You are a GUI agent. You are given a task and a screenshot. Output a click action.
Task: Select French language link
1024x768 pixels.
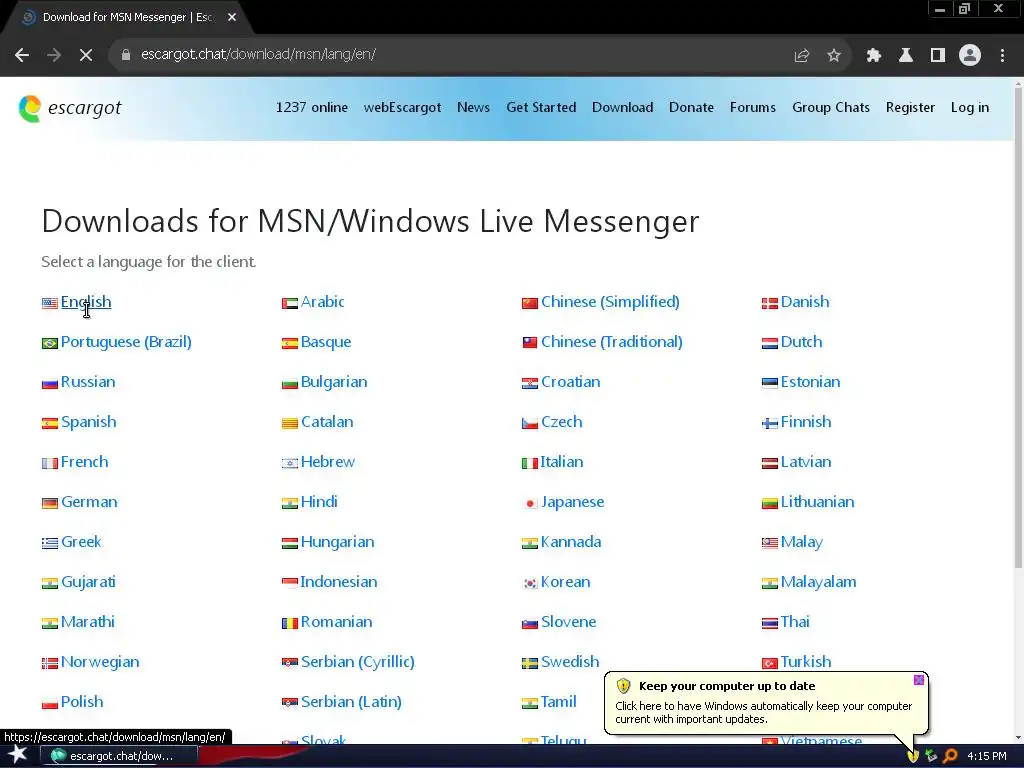[84, 462]
